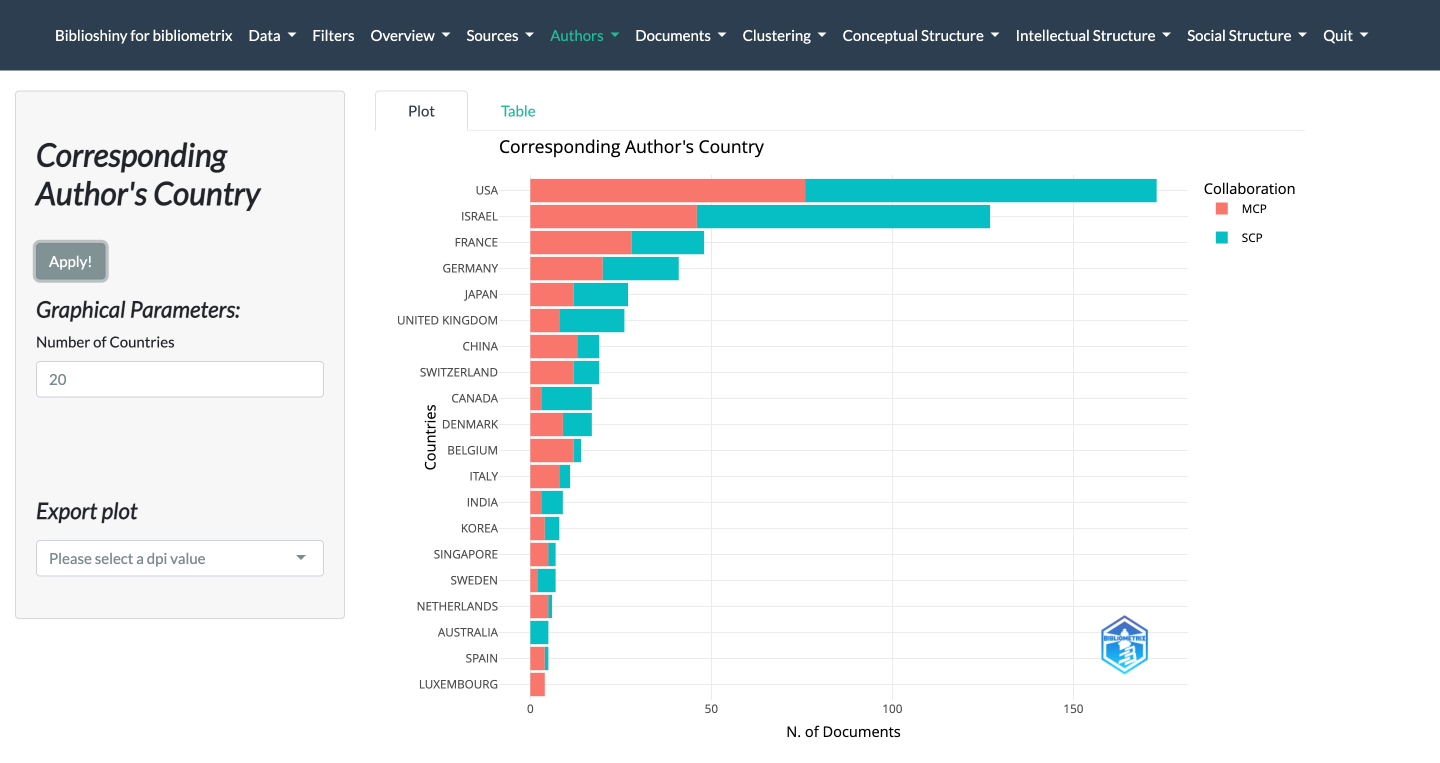Click the BELGIUM axis label
The image size is (1440, 763).
click(x=472, y=450)
